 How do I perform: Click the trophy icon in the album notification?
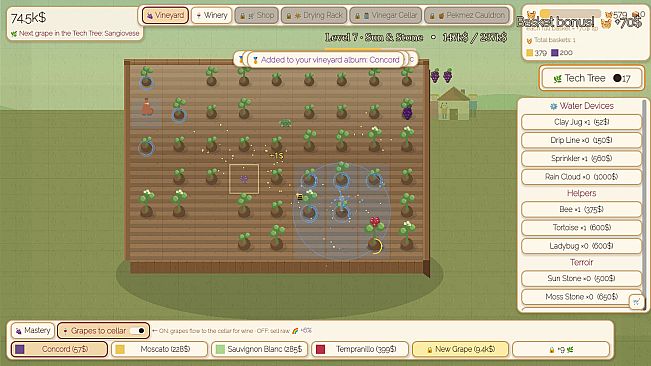255,60
